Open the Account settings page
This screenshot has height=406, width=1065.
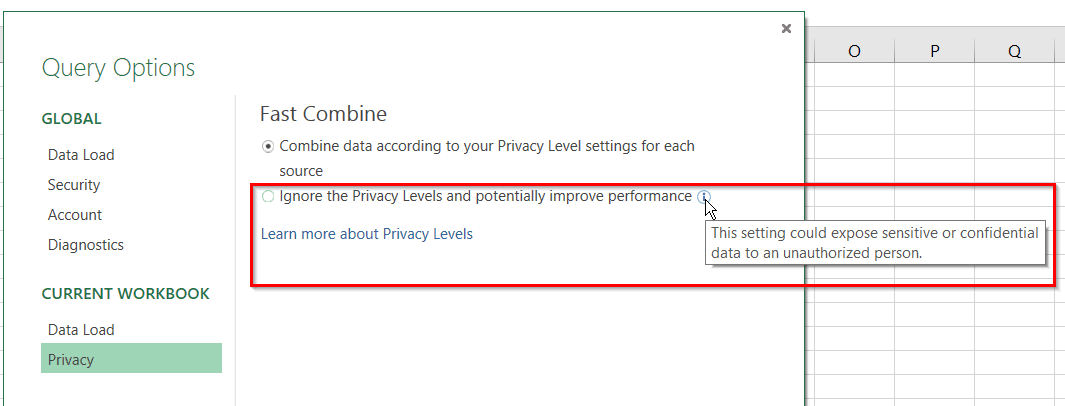point(75,215)
